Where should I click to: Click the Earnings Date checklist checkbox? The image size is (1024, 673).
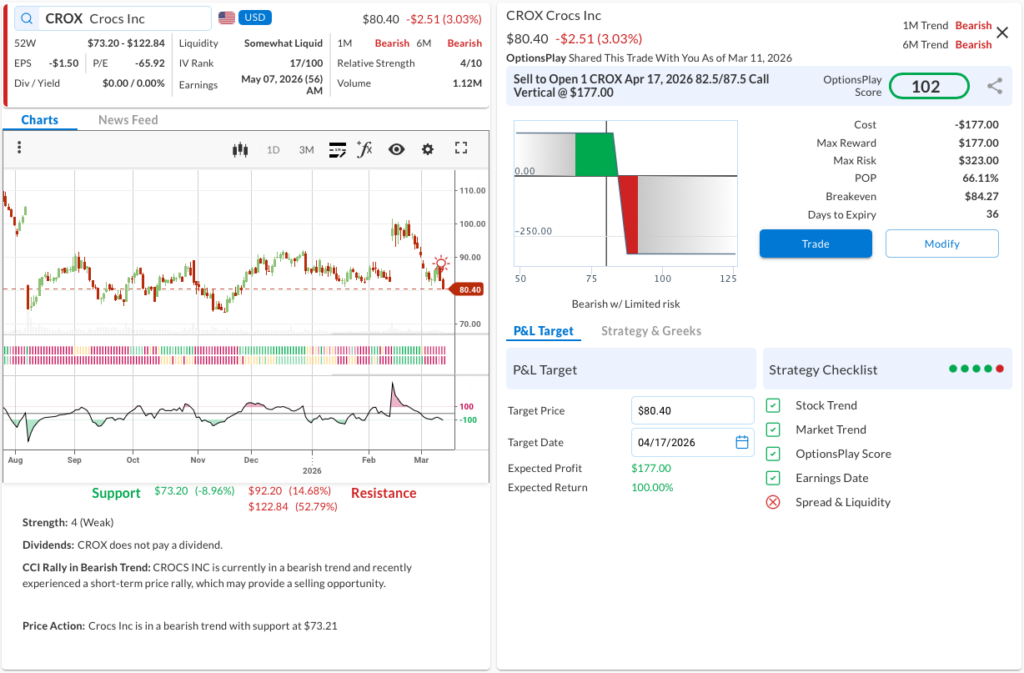(773, 478)
